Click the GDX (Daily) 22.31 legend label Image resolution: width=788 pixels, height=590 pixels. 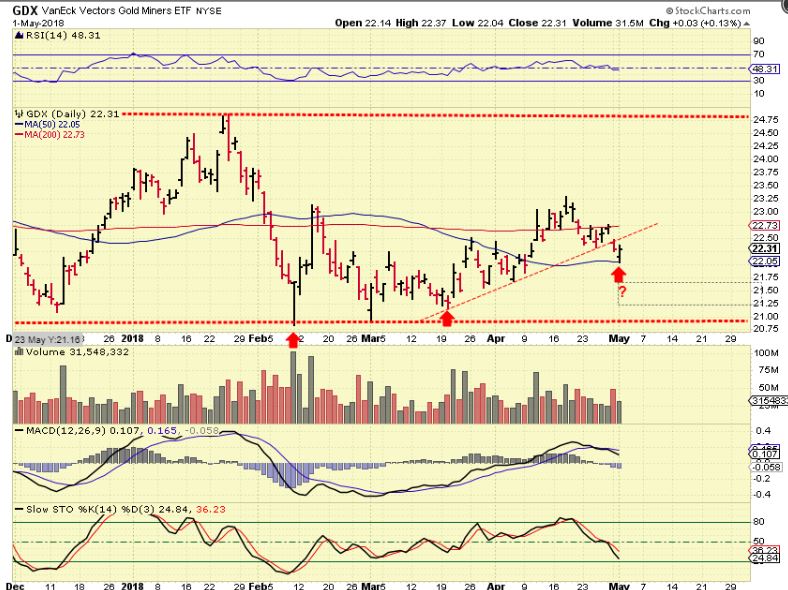[72, 114]
